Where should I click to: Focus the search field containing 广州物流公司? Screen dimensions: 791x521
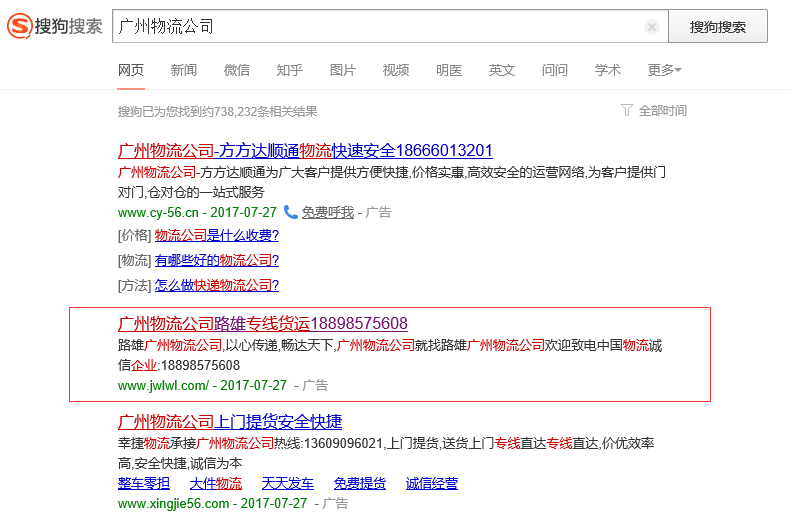click(x=390, y=26)
